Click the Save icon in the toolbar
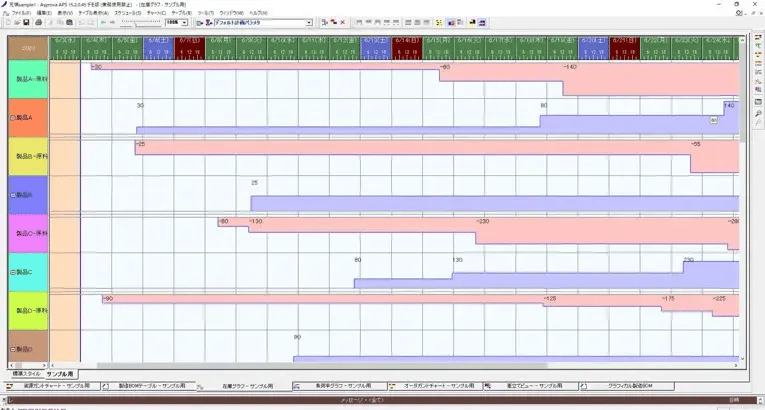Screen dimensions: 765x410 tap(25, 21)
